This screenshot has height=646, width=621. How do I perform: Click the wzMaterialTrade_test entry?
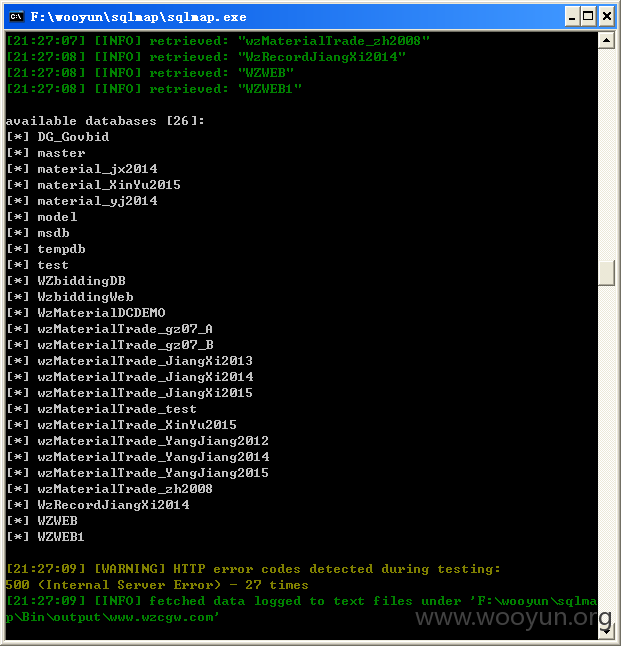click(x=101, y=409)
